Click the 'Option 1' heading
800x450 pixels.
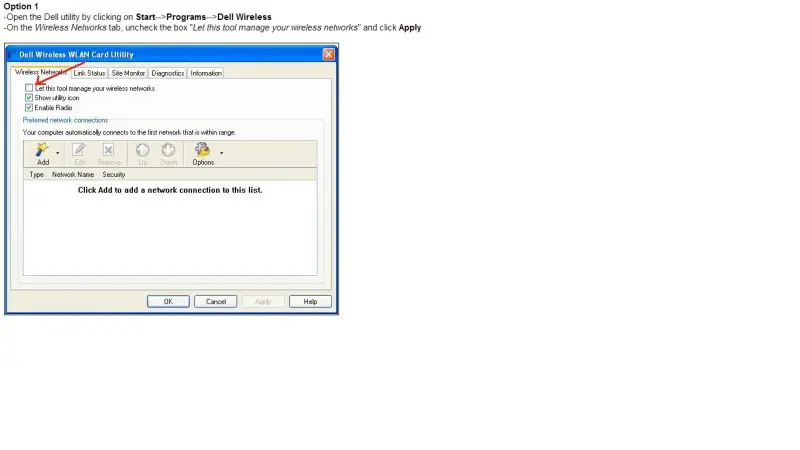[21, 6]
